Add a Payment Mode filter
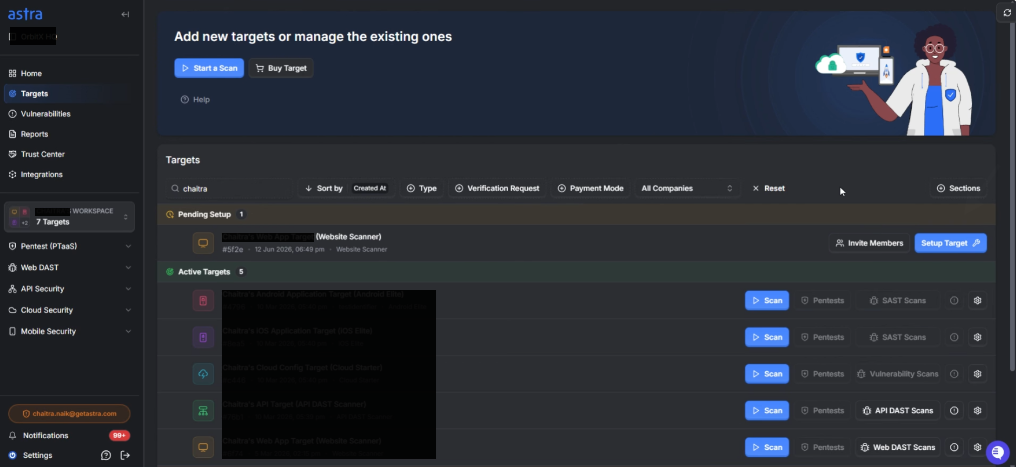This screenshot has height=467, width=1016. point(590,188)
